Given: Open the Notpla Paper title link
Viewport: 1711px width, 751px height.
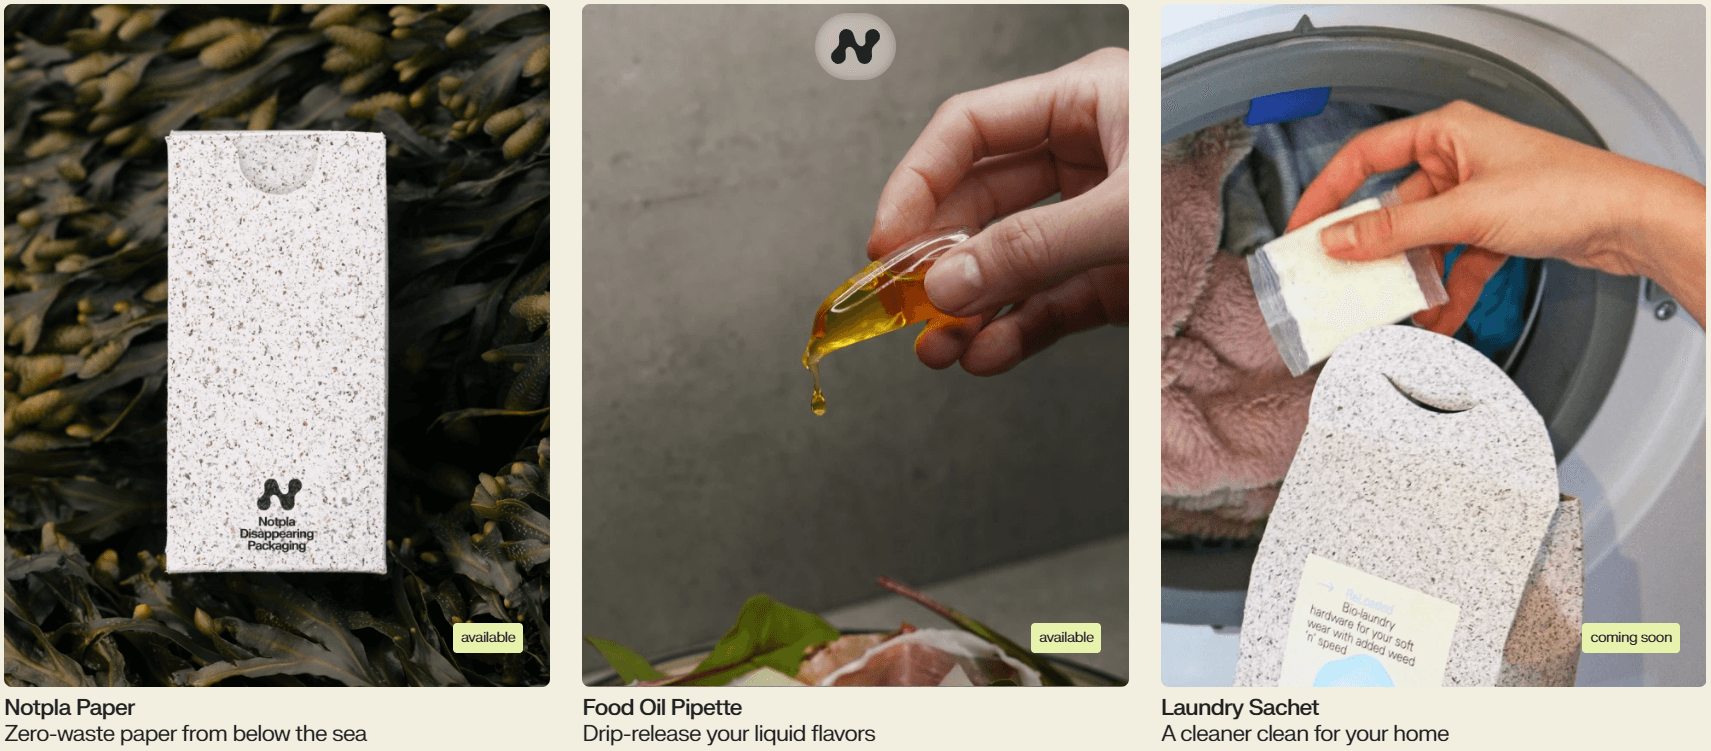Looking at the screenshot, I should (x=70, y=707).
